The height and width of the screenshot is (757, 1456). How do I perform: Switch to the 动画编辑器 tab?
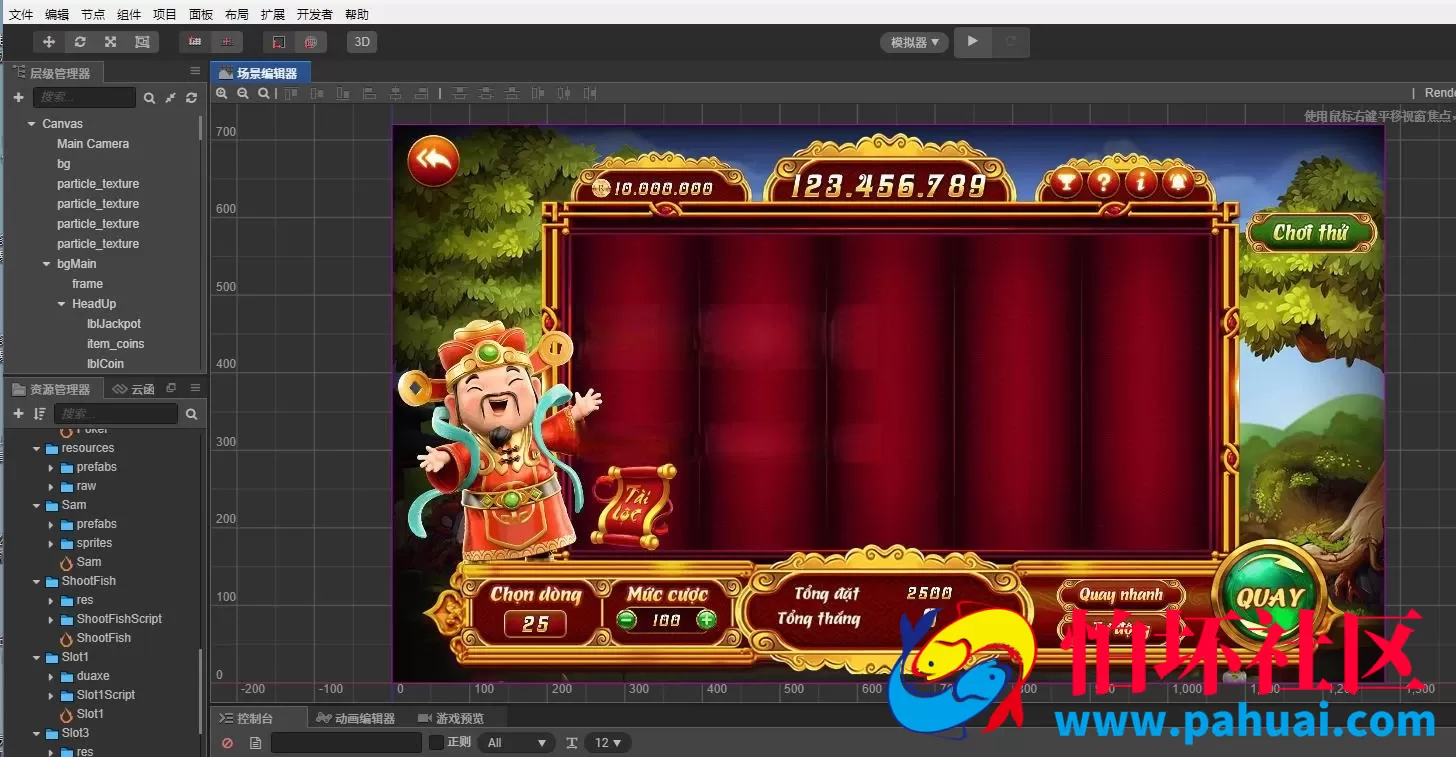pos(355,718)
